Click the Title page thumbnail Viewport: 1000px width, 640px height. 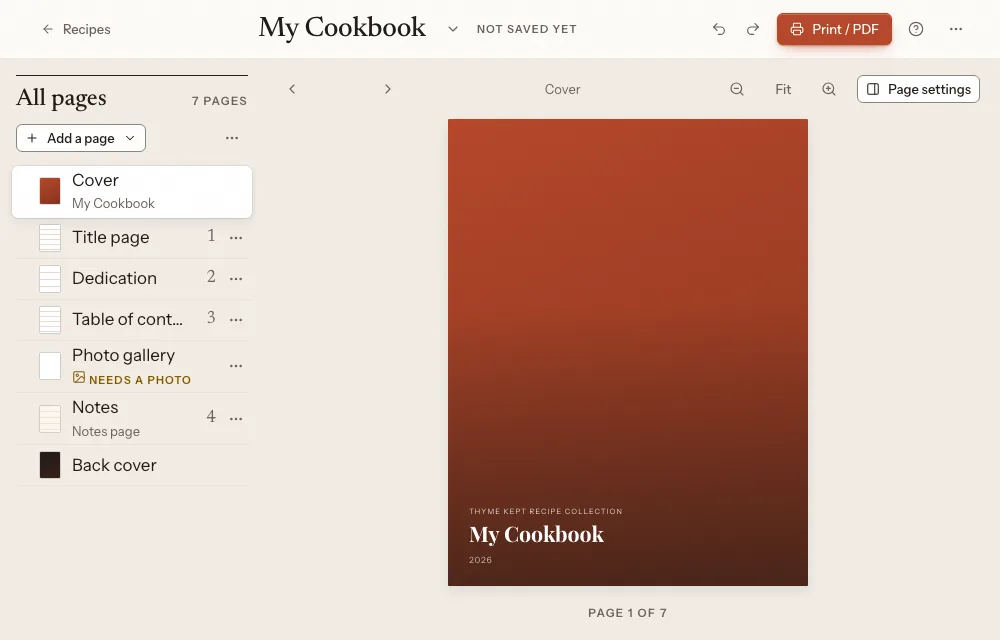50,238
